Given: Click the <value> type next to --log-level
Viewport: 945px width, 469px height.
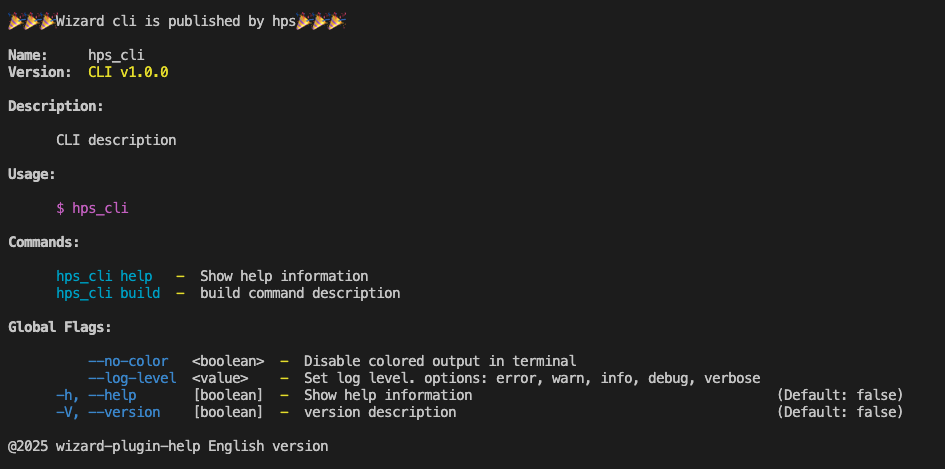Looking at the screenshot, I should tap(221, 379).
